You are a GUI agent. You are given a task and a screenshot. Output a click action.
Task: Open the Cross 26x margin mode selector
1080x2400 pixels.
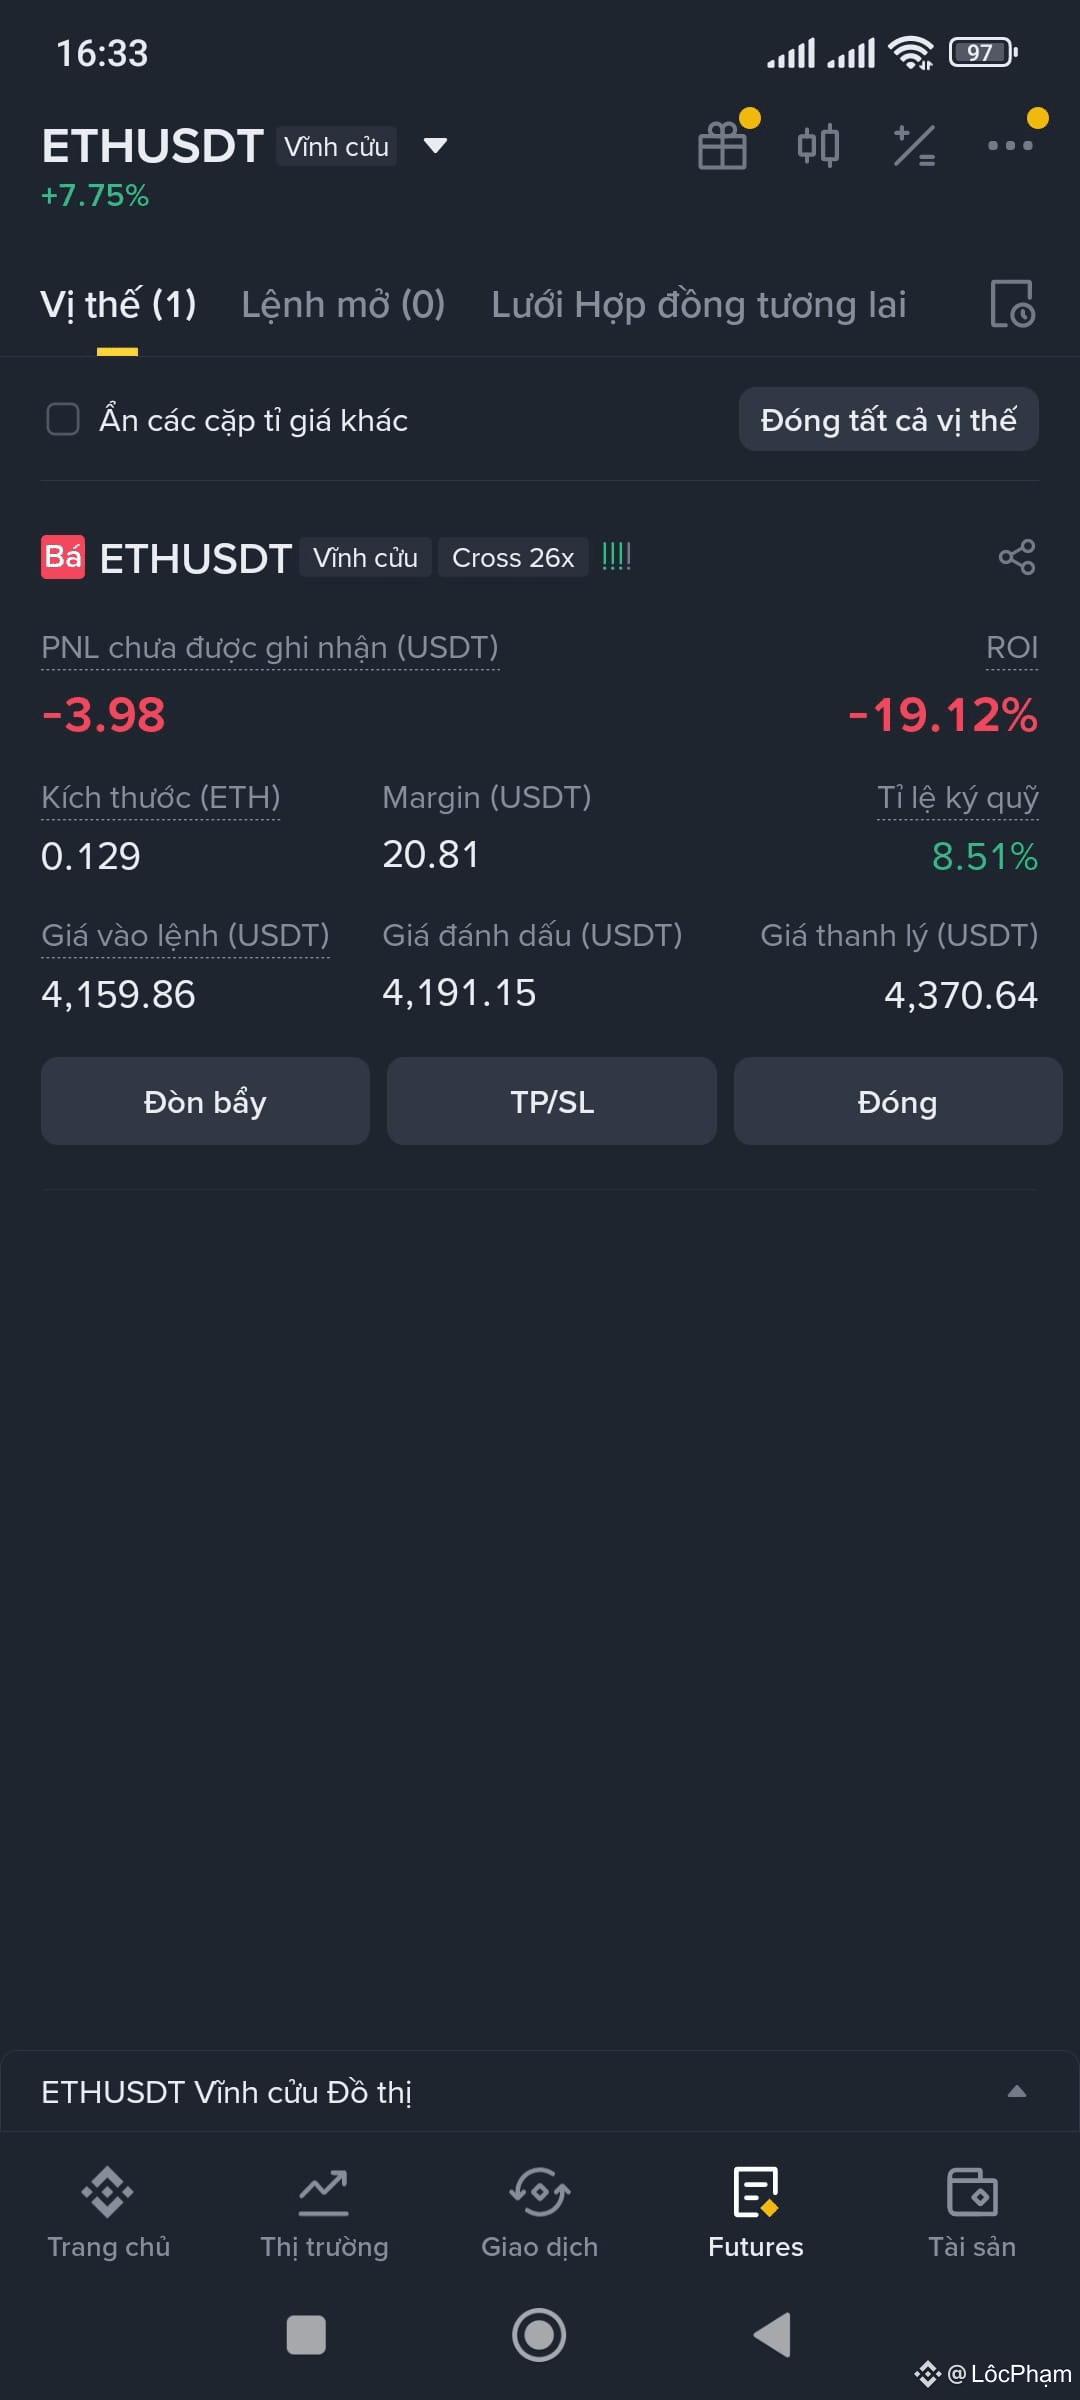tap(513, 557)
